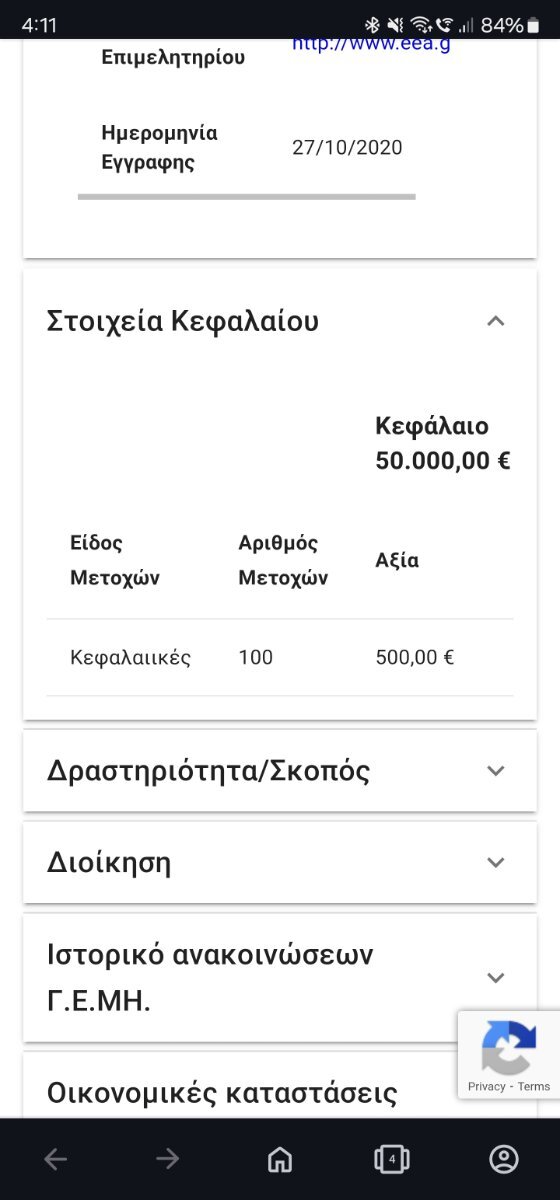The height and width of the screenshot is (1200, 560).
Task: Go to browser home page
Action: coord(280,1159)
